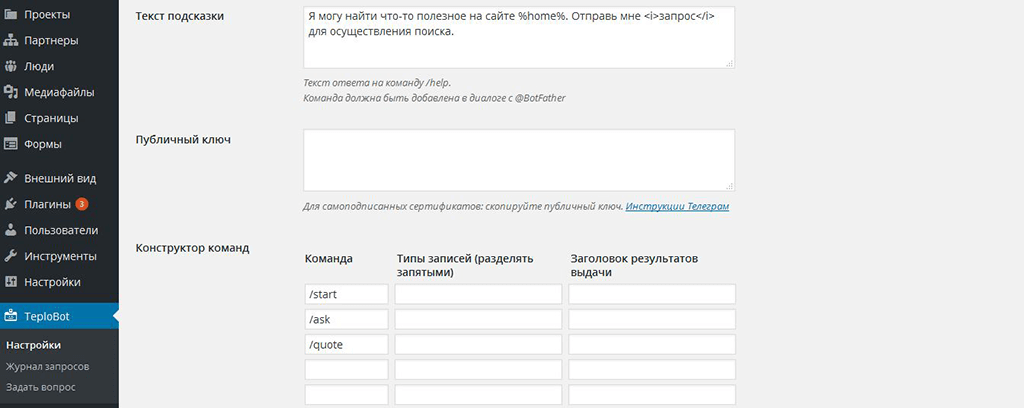
Task: Click the Типы записей column header
Action: point(465,266)
